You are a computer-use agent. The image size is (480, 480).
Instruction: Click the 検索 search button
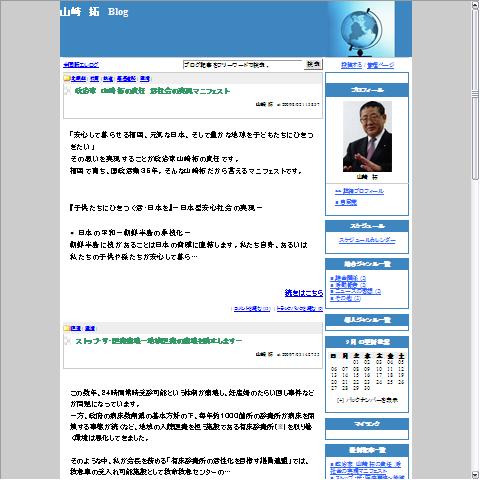coord(313,64)
